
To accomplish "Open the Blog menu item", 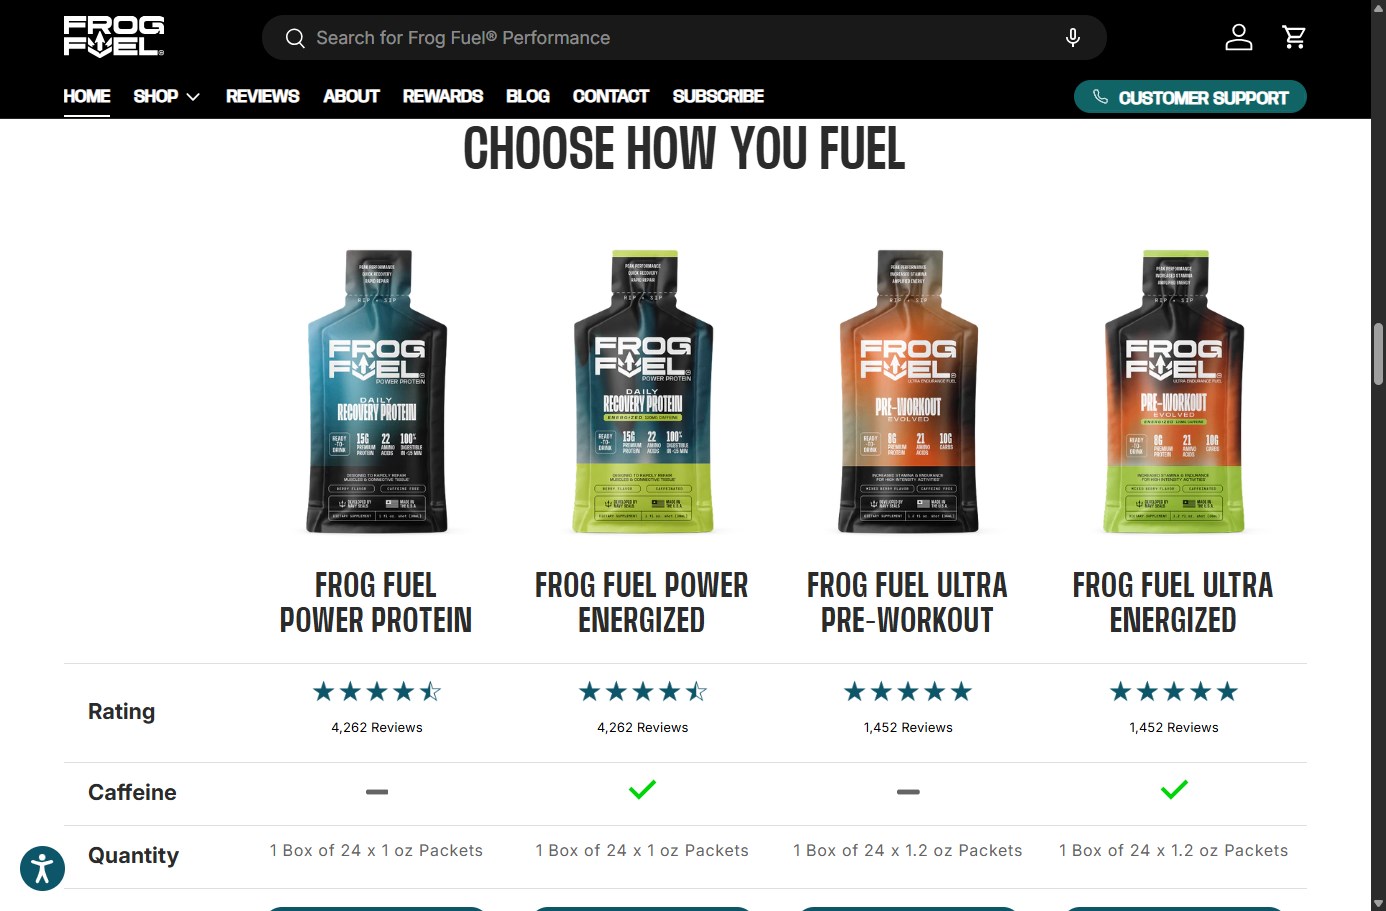I will 528,96.
